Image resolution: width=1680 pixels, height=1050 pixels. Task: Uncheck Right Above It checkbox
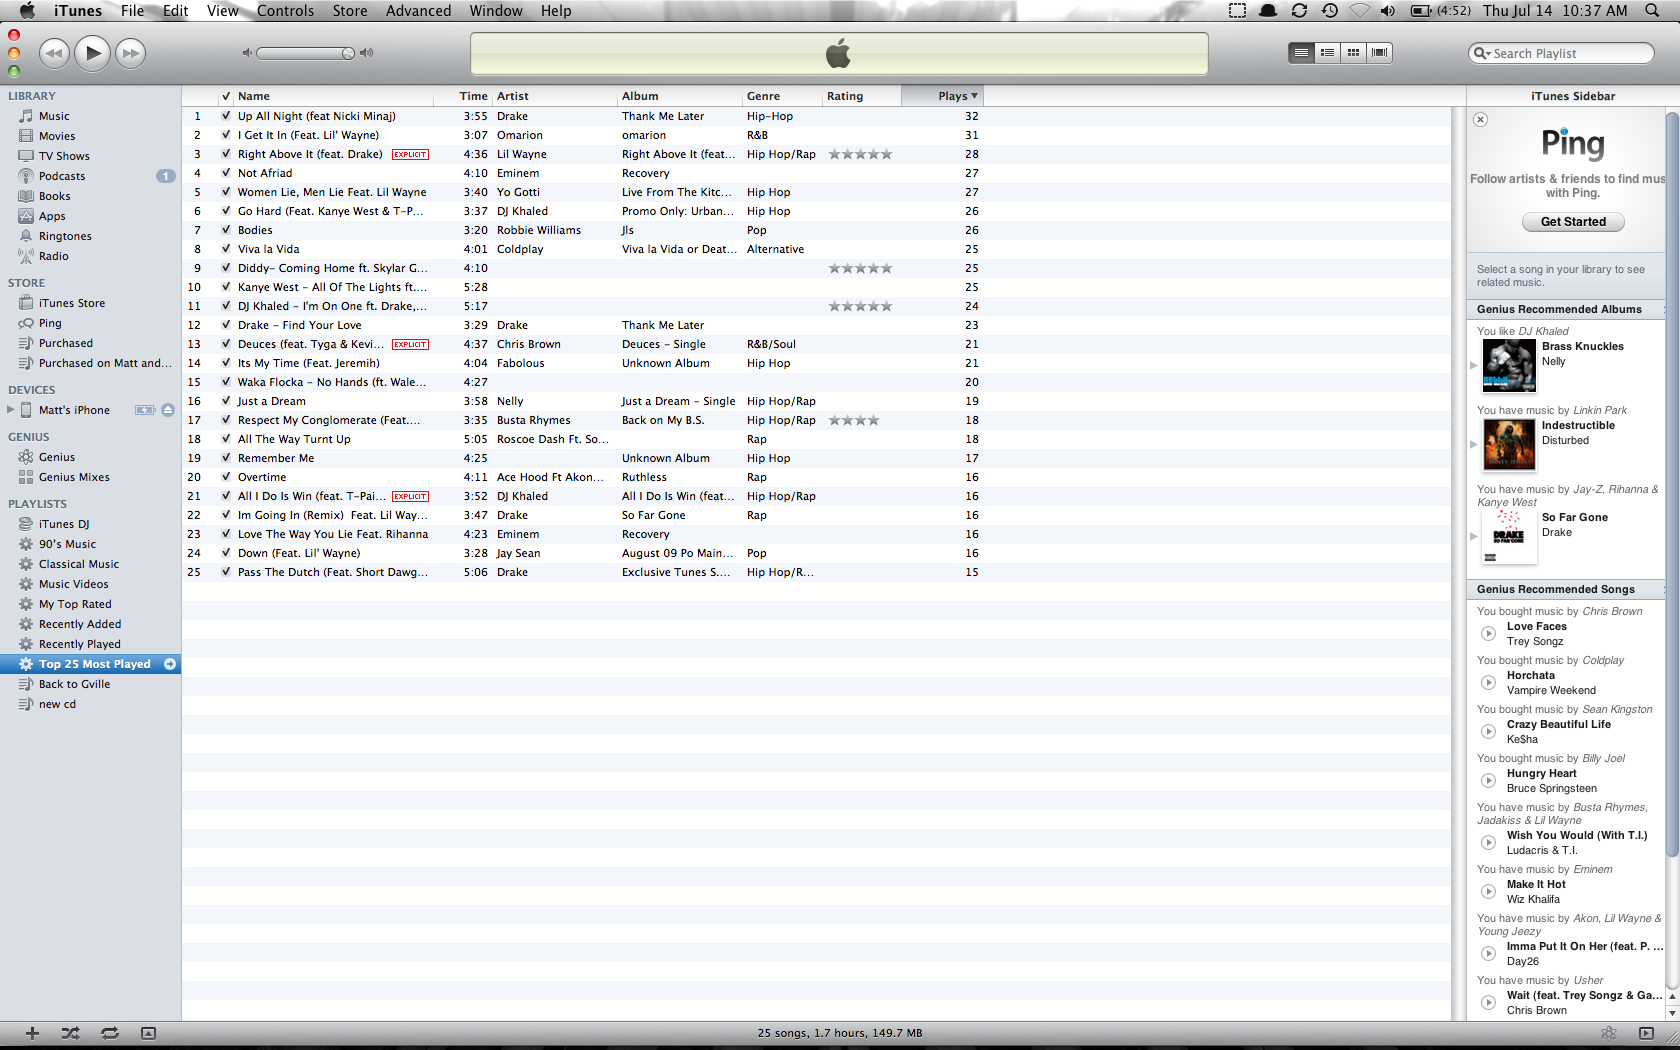point(226,154)
